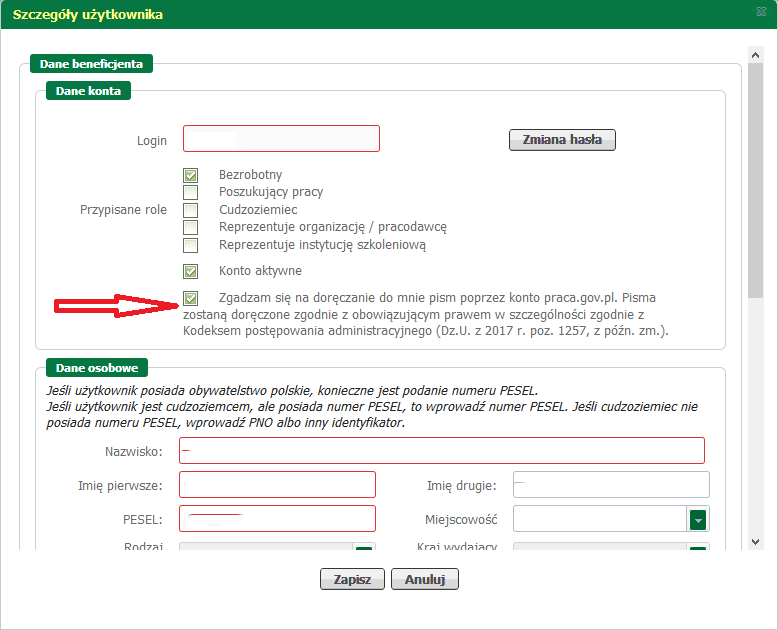Tick the Poszukujący pracy checkbox

pyautogui.click(x=191, y=192)
